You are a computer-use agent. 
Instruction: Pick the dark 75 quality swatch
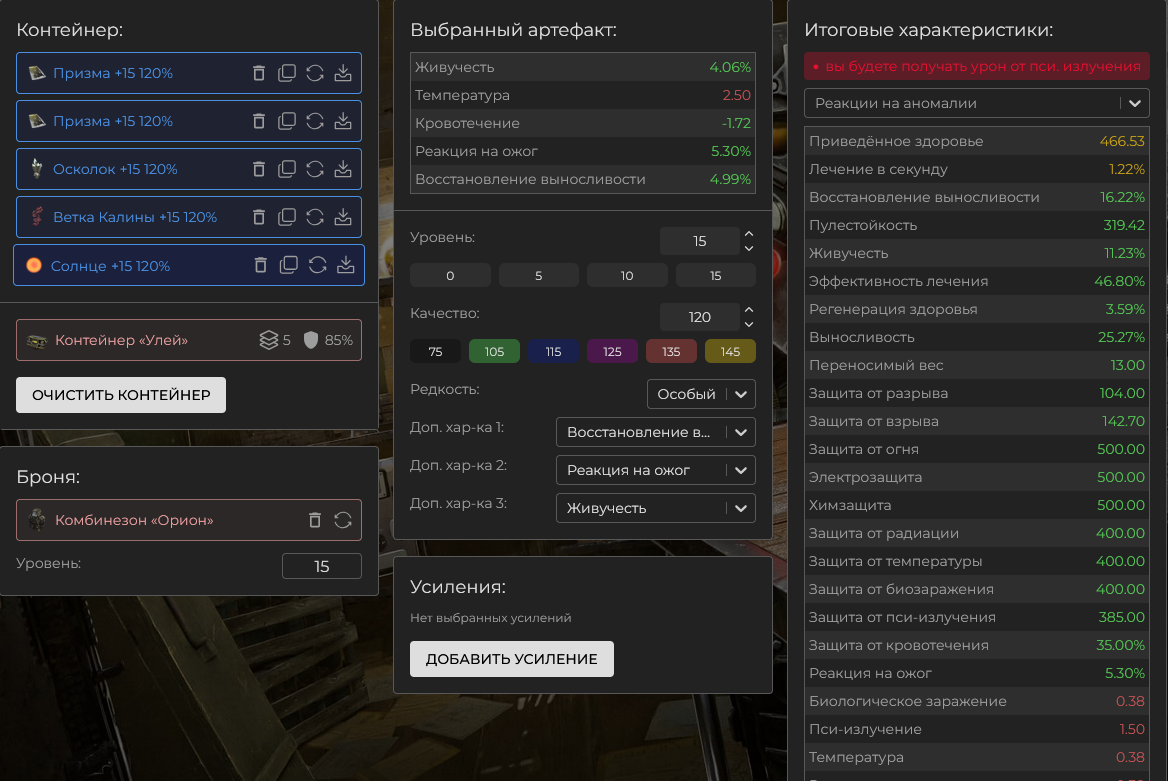click(x=435, y=352)
